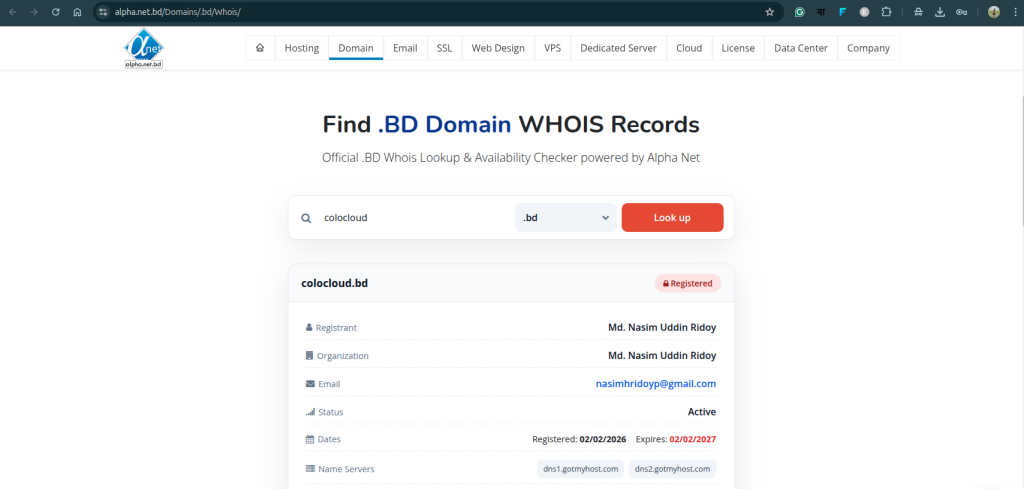Click the dns2.gotmyhost.com name server
The image size is (1024, 489).
[673, 469]
